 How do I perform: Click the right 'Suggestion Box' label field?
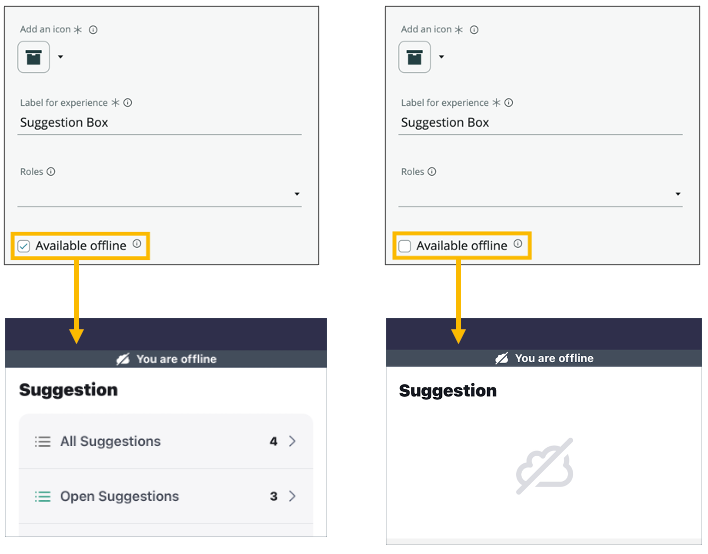(540, 123)
